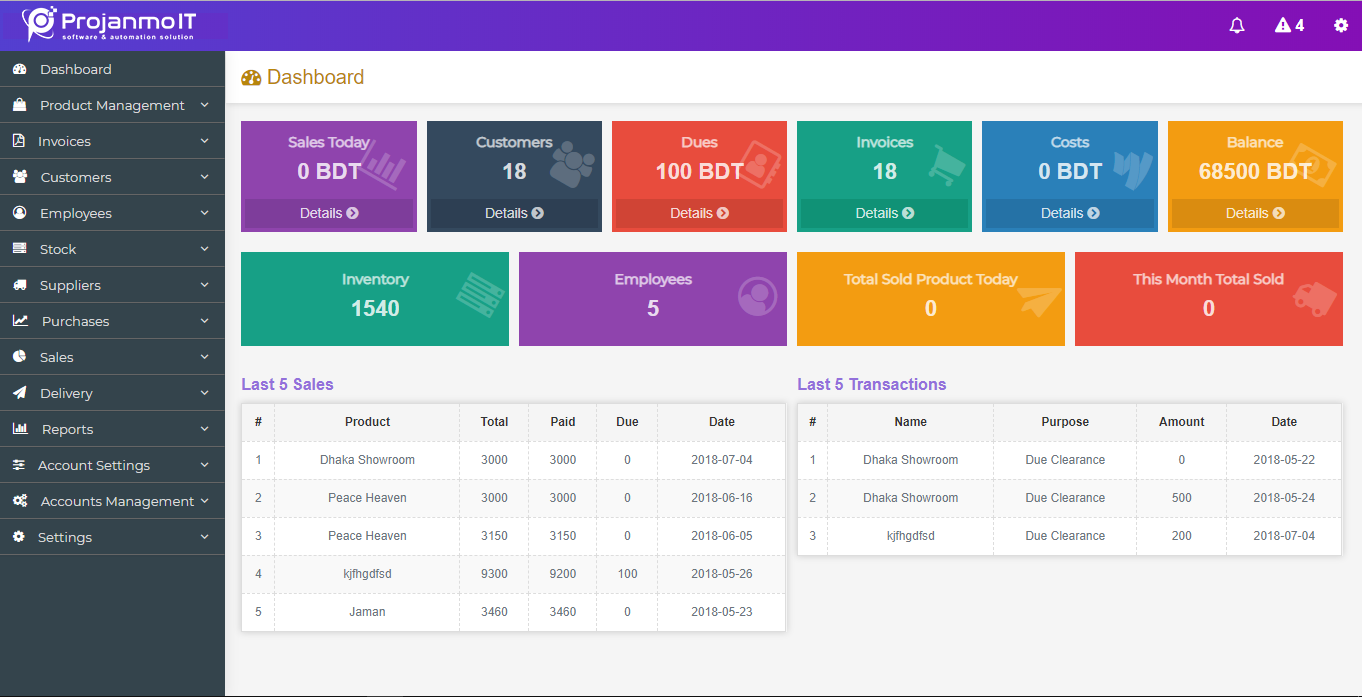This screenshot has width=1362, height=697.
Task: Open the Reports bar-chart icon
Action: [21, 429]
